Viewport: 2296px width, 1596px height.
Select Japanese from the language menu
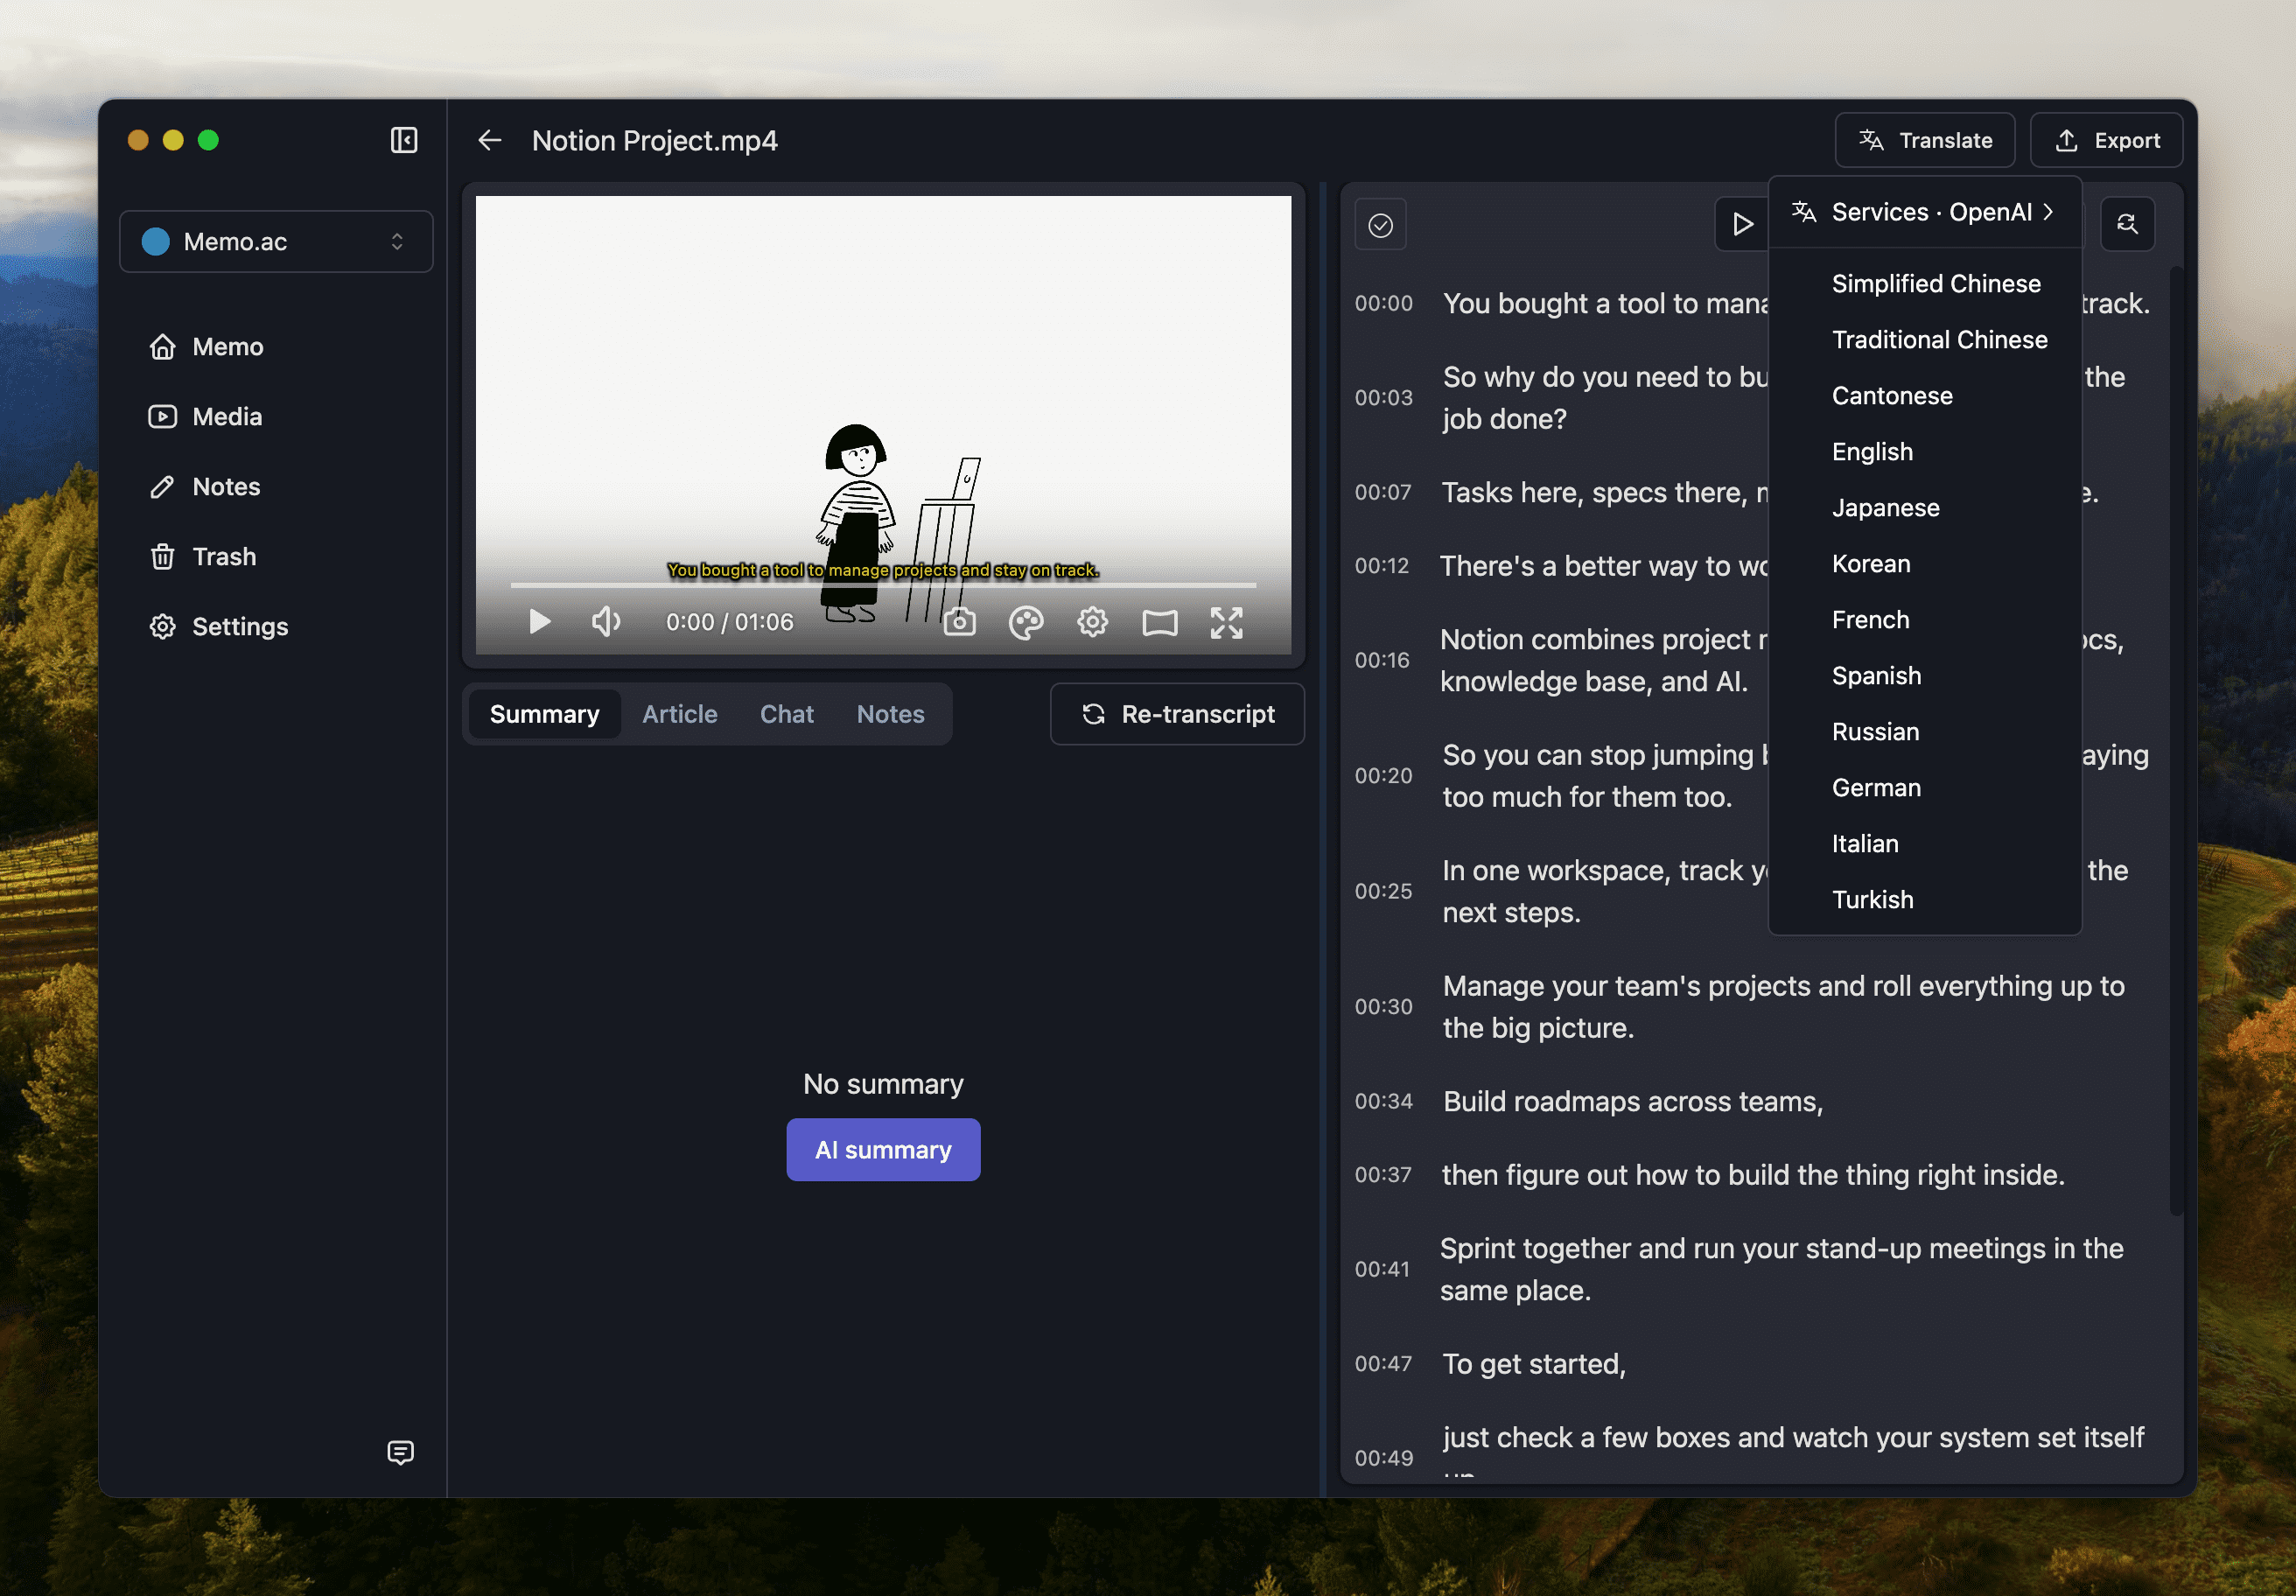tap(1885, 507)
